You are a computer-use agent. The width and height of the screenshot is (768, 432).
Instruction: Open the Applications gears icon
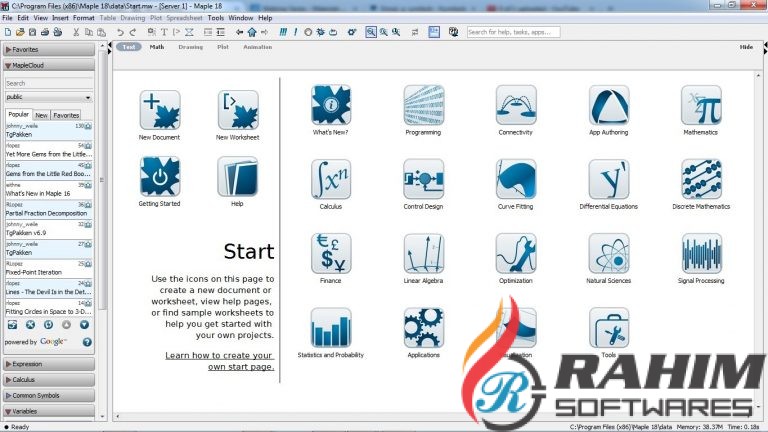click(x=424, y=328)
